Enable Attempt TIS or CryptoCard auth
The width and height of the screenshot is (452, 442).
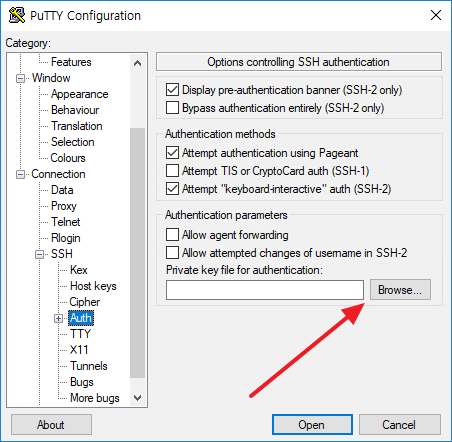click(x=172, y=171)
